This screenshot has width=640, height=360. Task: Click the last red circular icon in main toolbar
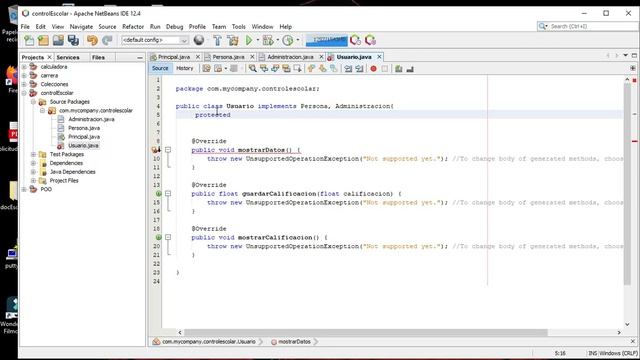[370, 40]
